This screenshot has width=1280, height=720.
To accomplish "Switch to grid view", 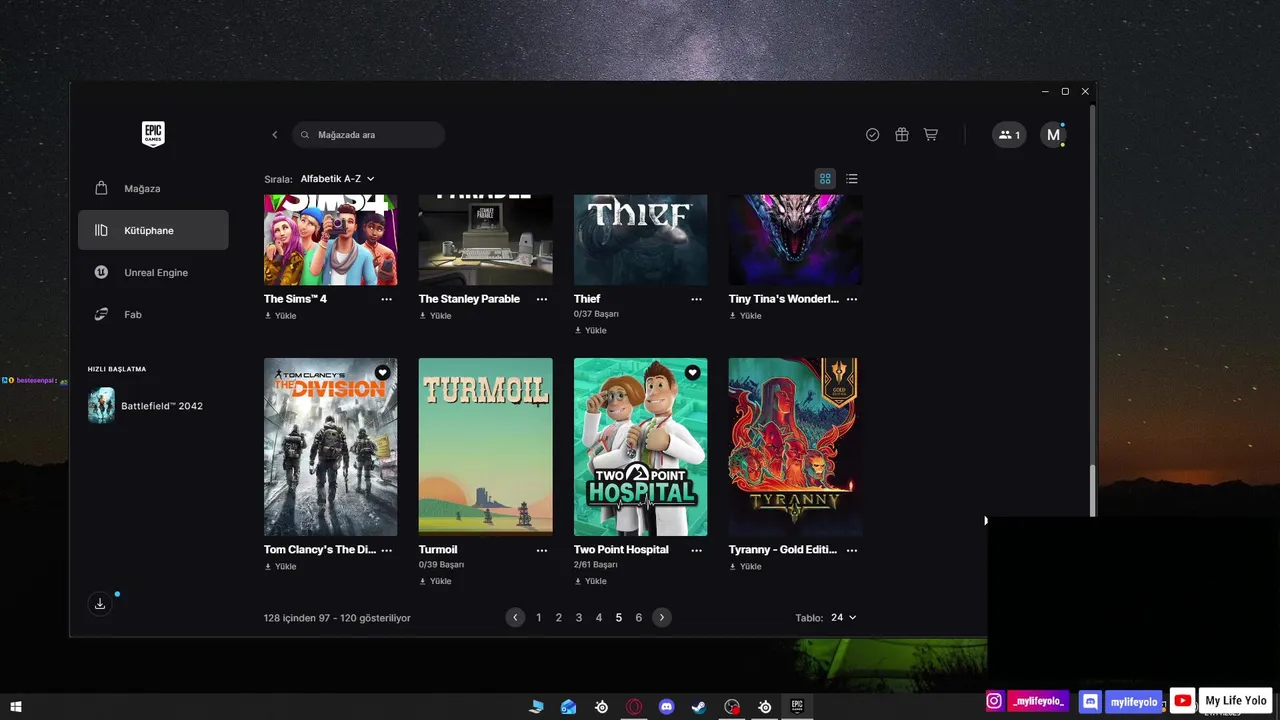I will [x=825, y=179].
